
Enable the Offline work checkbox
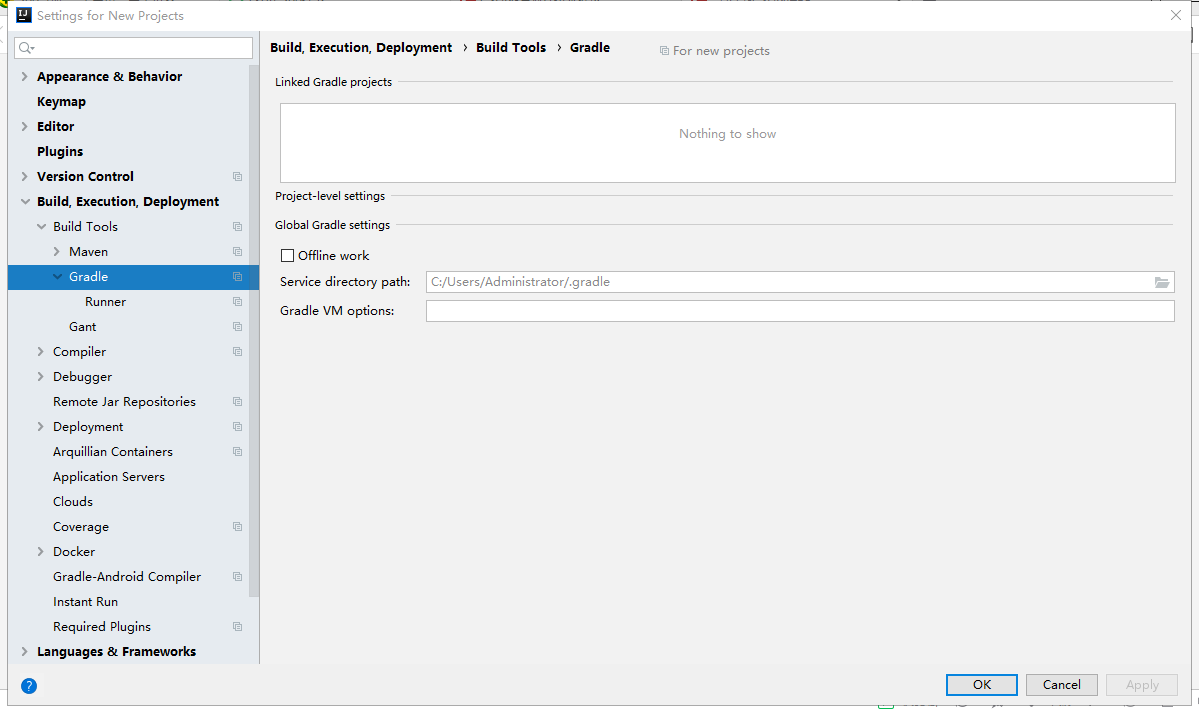[x=288, y=256]
